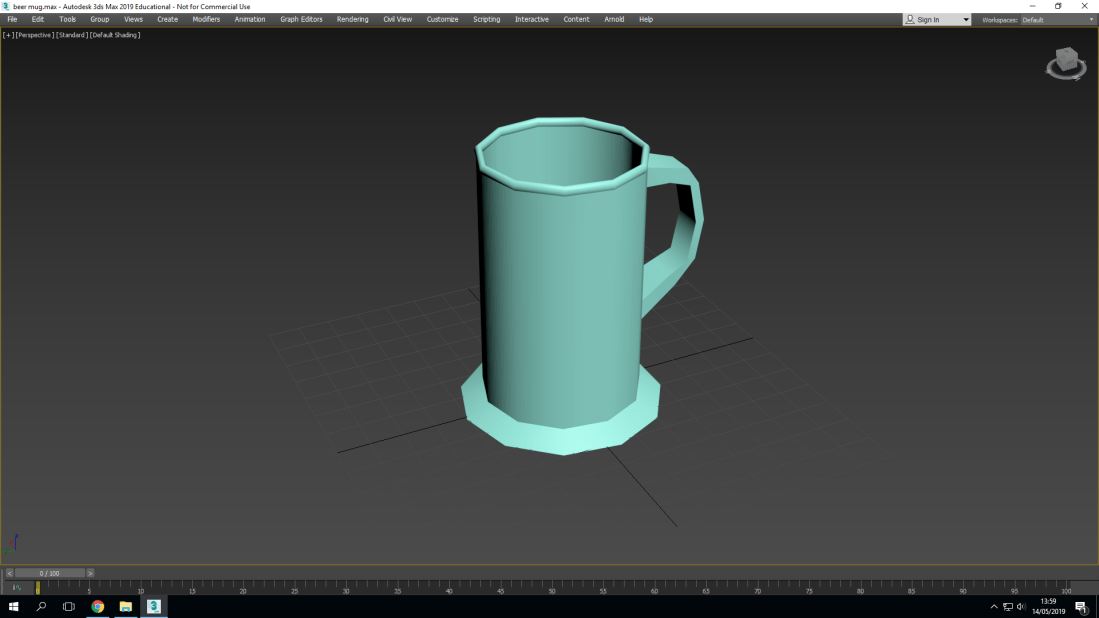
Task: Click the network icon in the system tray
Action: [1007, 606]
